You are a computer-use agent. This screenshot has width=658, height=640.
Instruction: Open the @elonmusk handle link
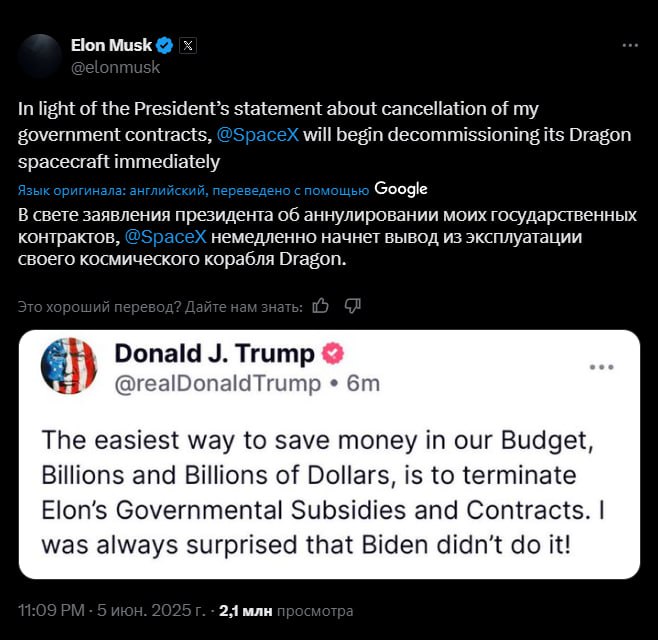[x=115, y=67]
